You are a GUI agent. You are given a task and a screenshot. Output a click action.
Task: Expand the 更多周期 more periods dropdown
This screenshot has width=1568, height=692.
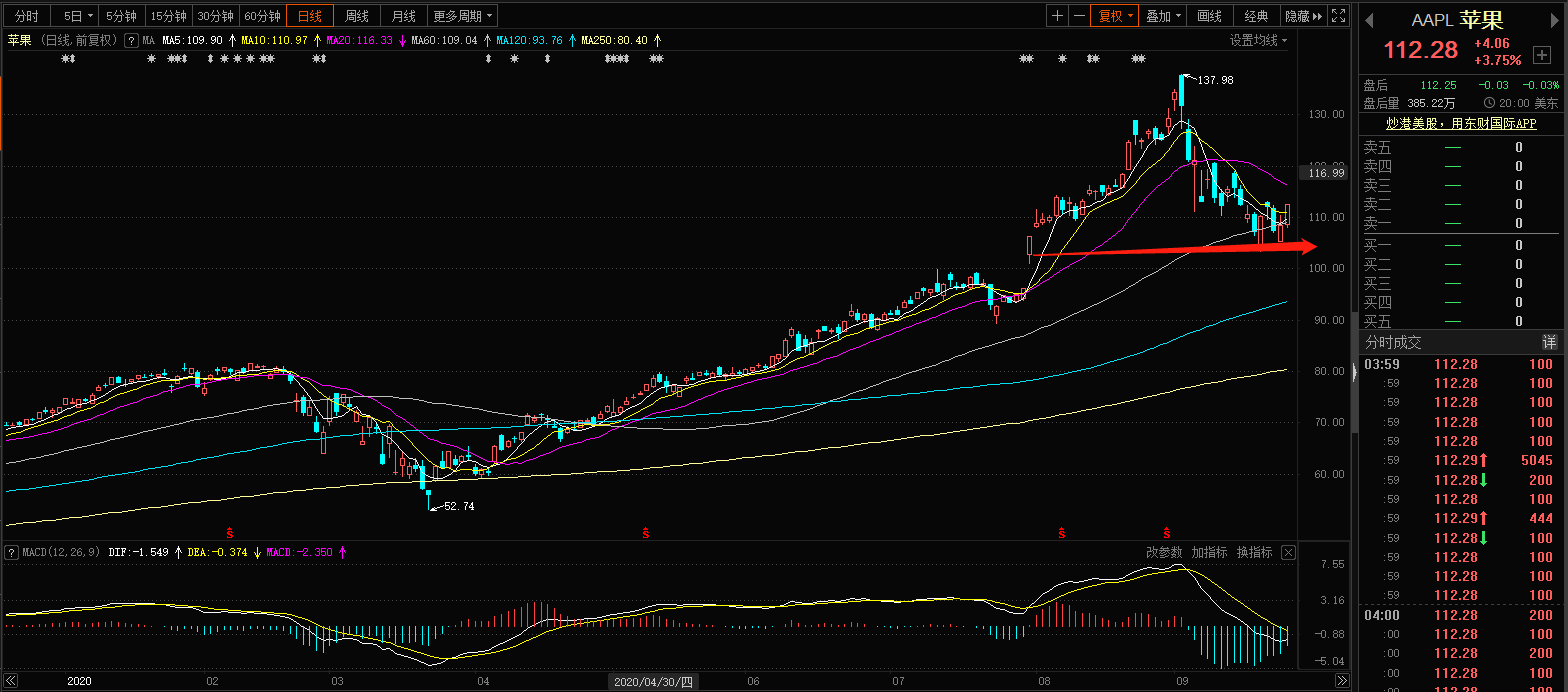pos(463,16)
